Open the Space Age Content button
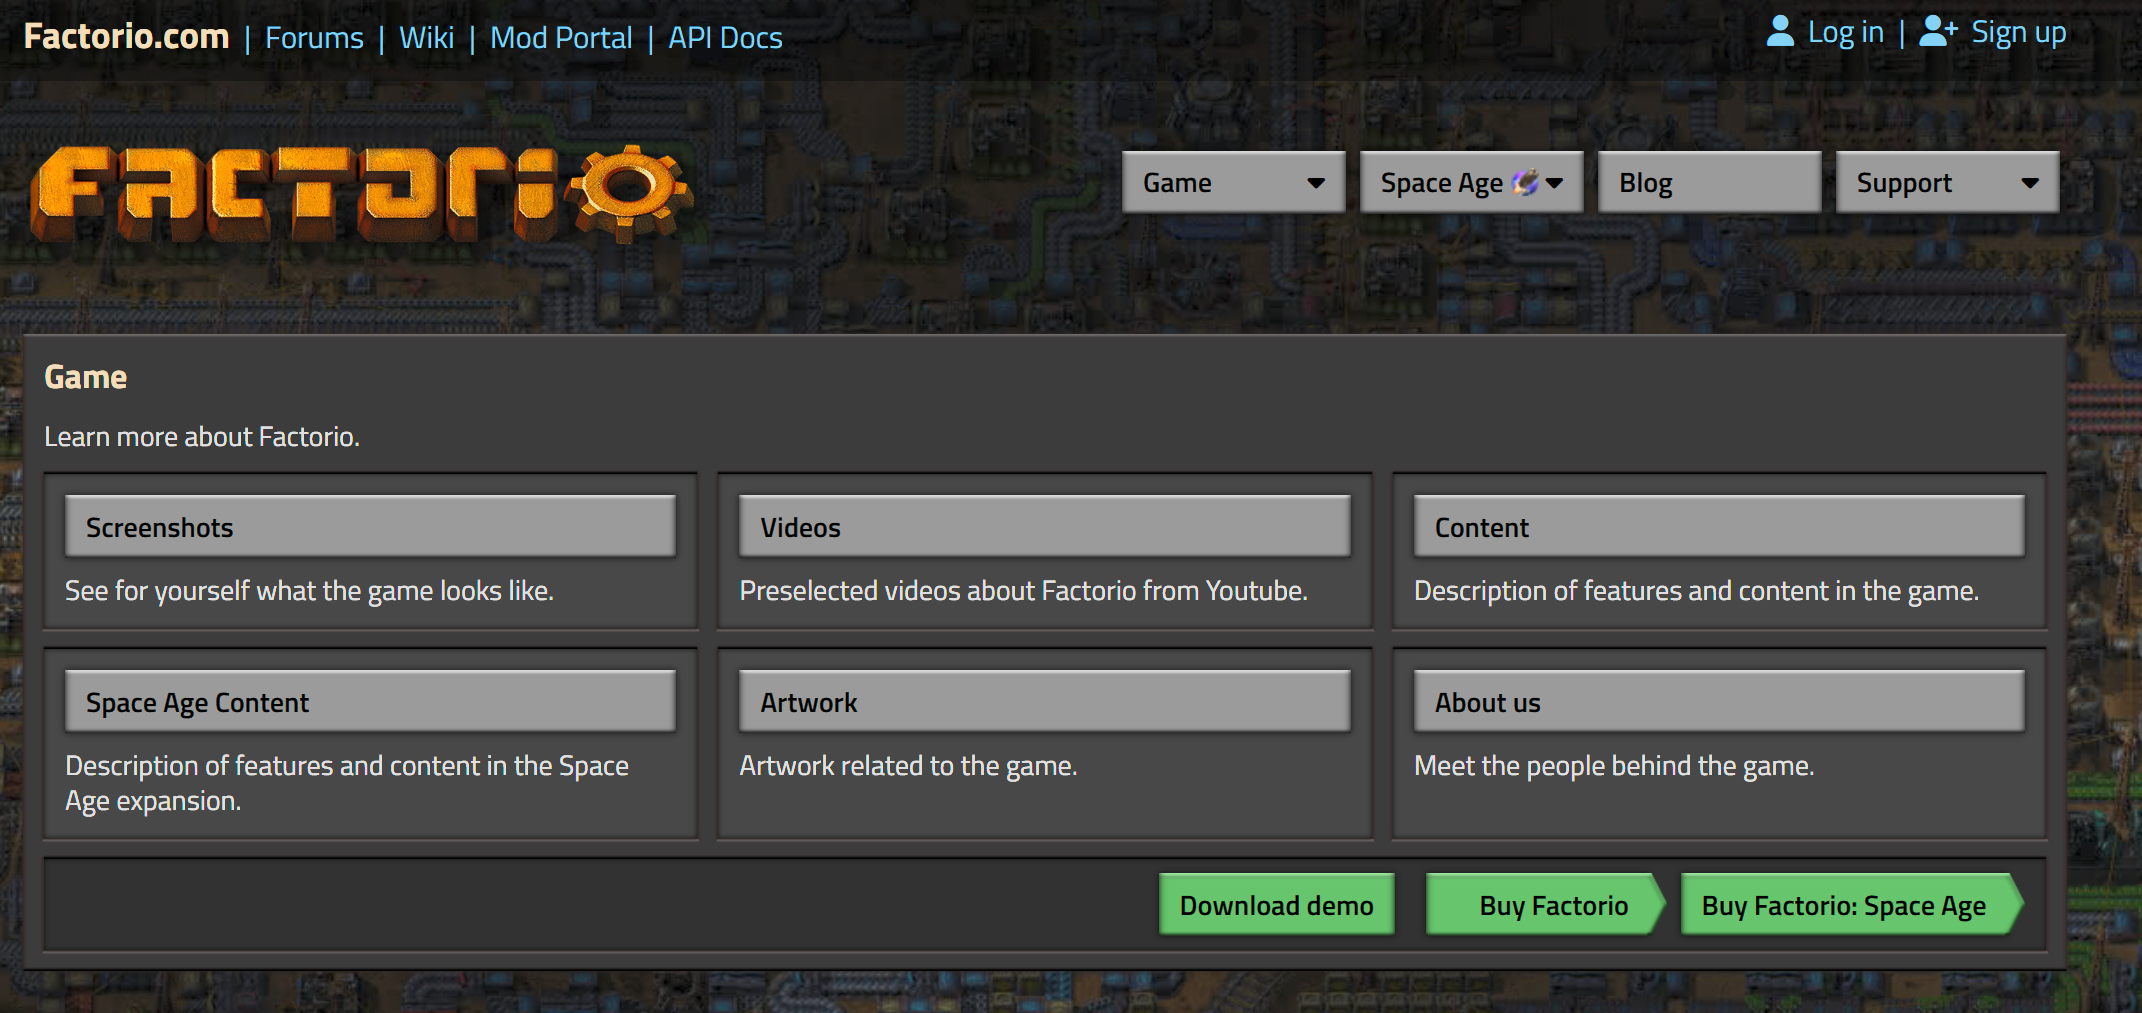Screen dimensions: 2142x1013 (370, 701)
